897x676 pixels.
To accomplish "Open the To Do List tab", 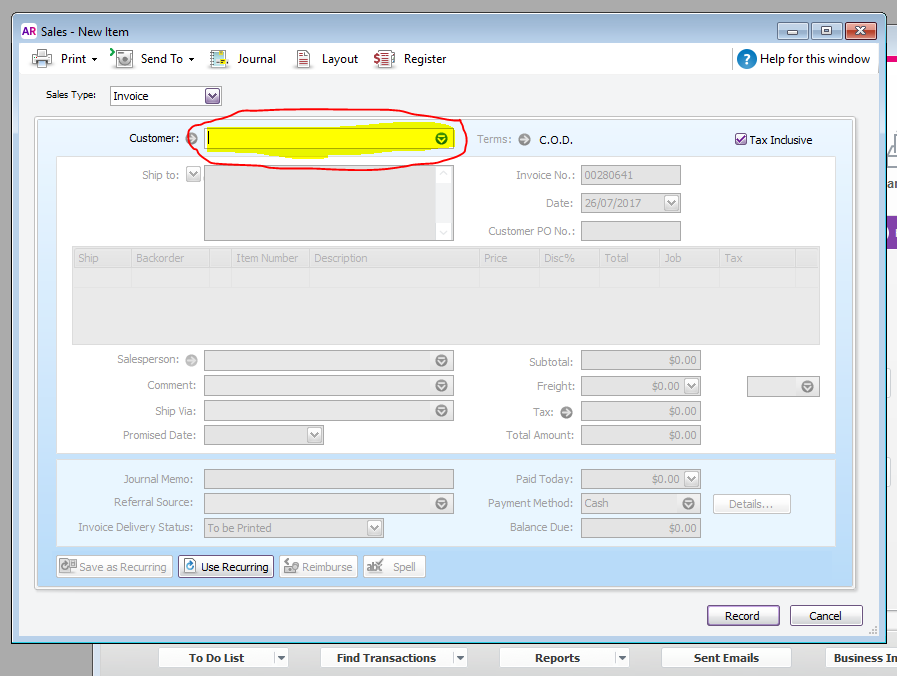I will pyautogui.click(x=216, y=658).
